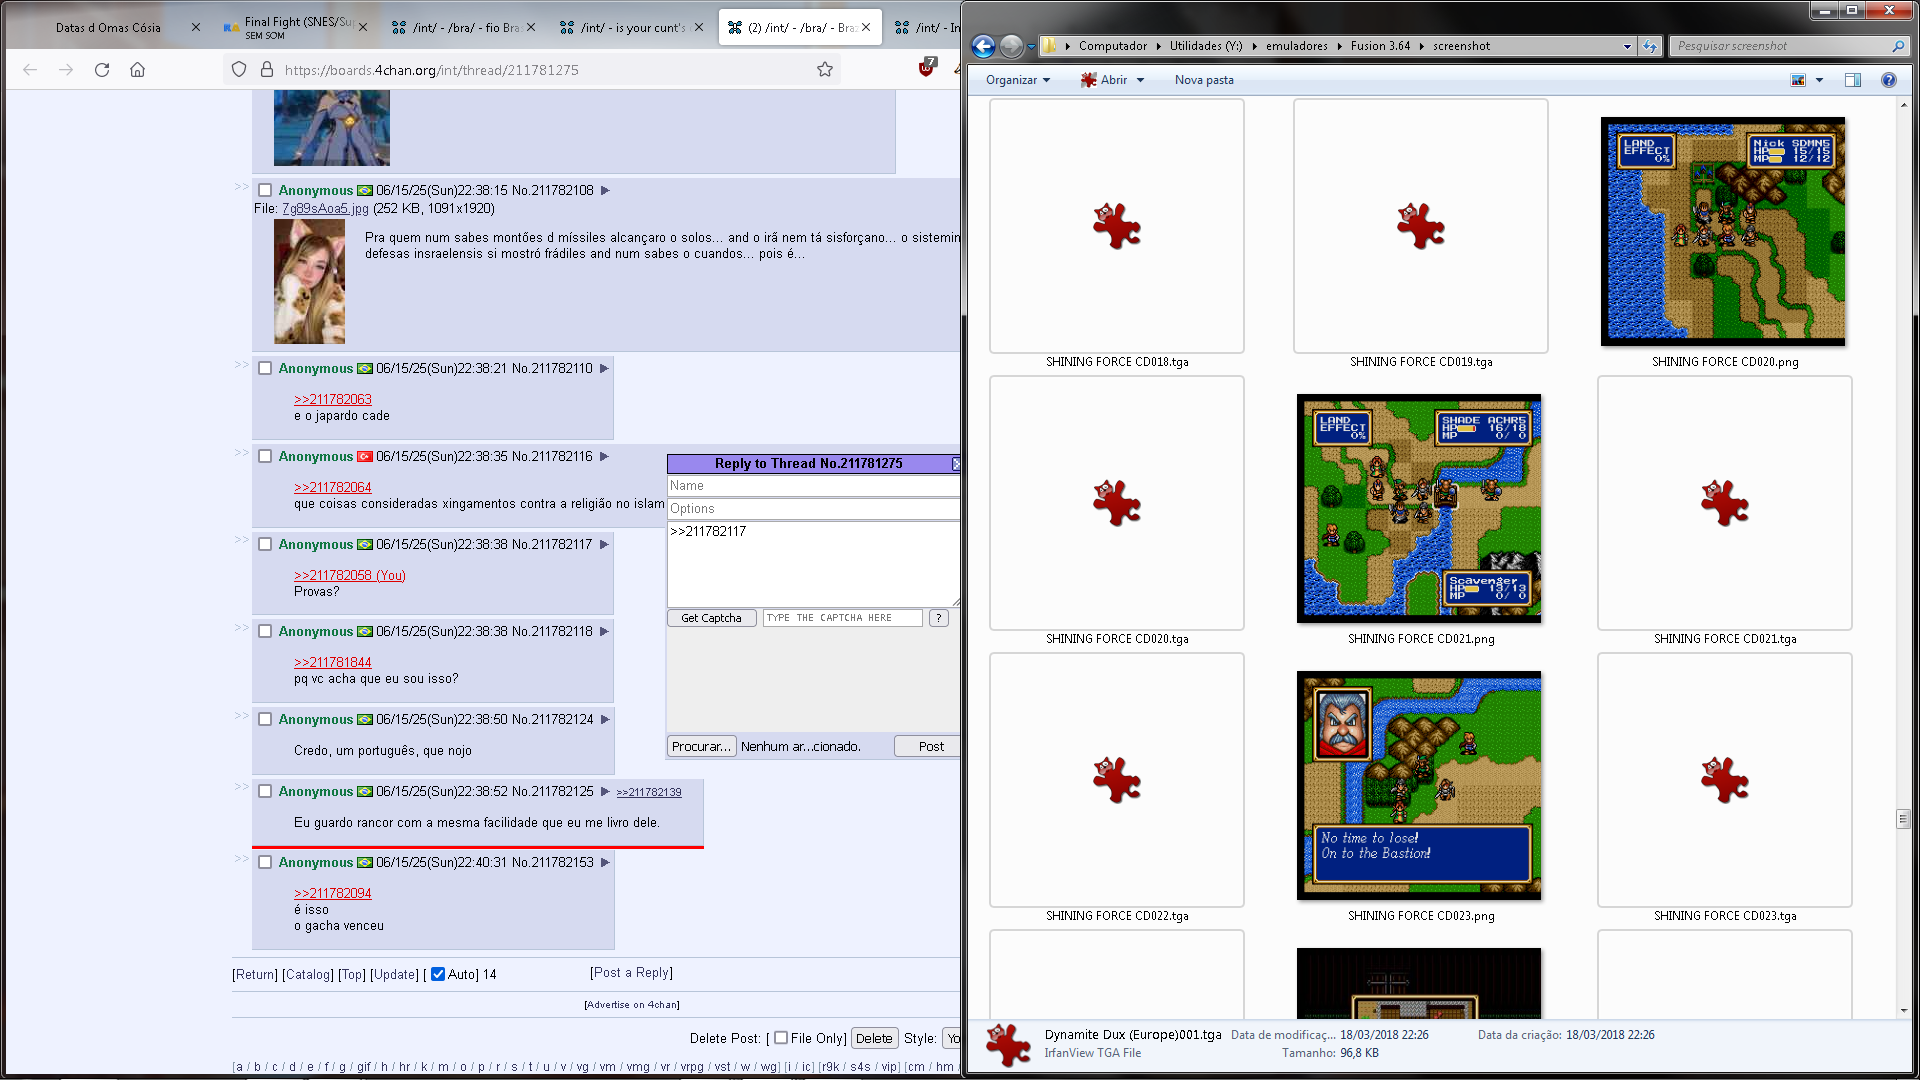This screenshot has width=1920, height=1080.
Task: Expand the Abrir dropdown arrow
Action: click(x=1140, y=80)
